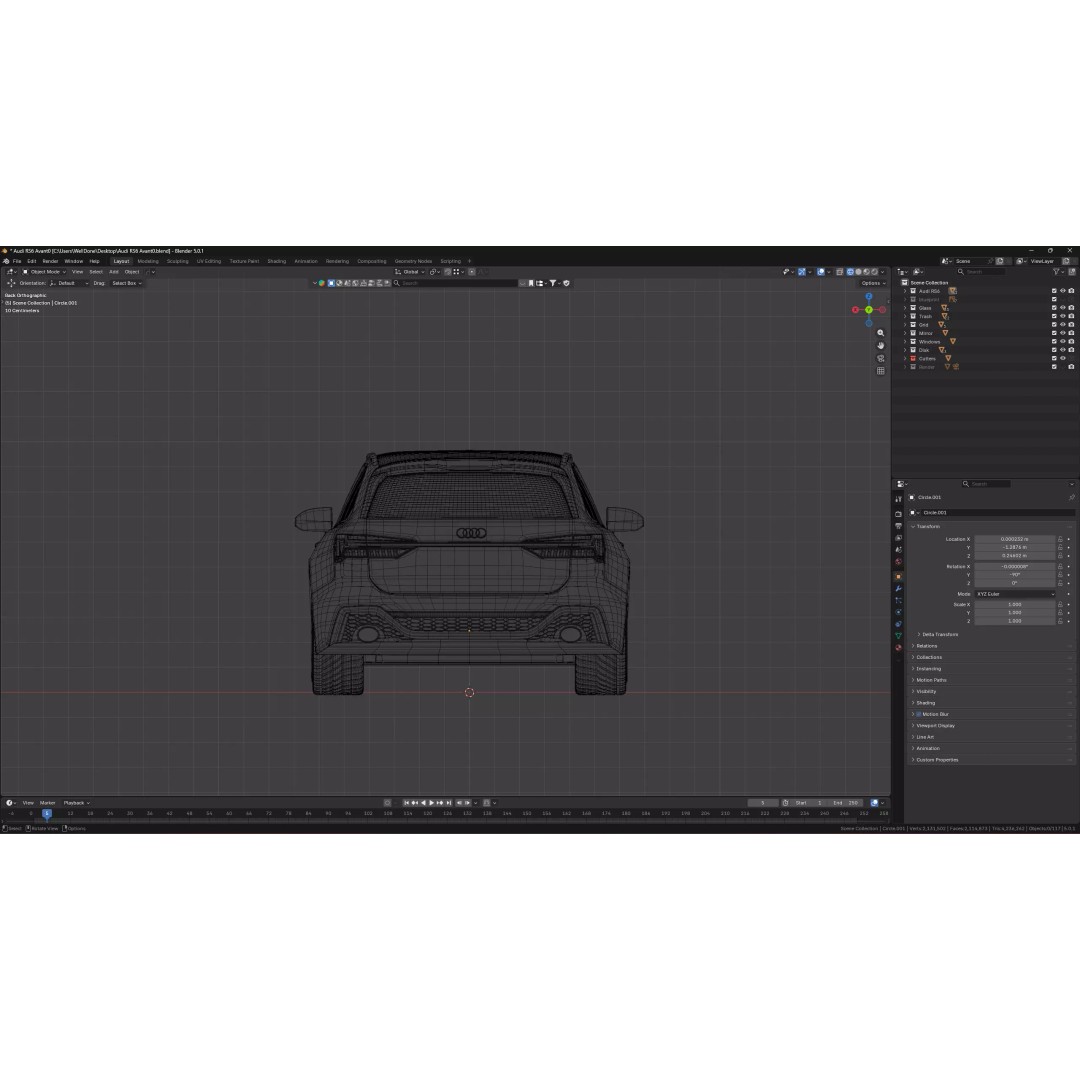Open the File menu

point(17,262)
